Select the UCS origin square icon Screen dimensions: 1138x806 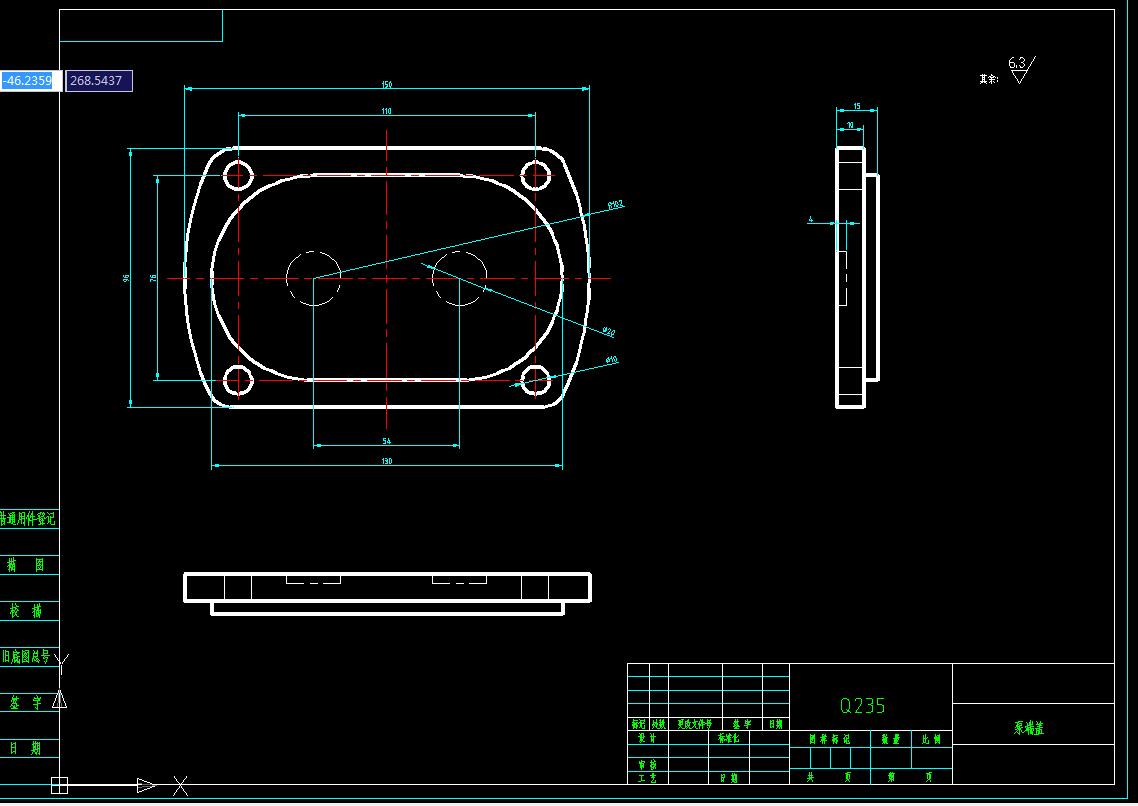pos(60,785)
